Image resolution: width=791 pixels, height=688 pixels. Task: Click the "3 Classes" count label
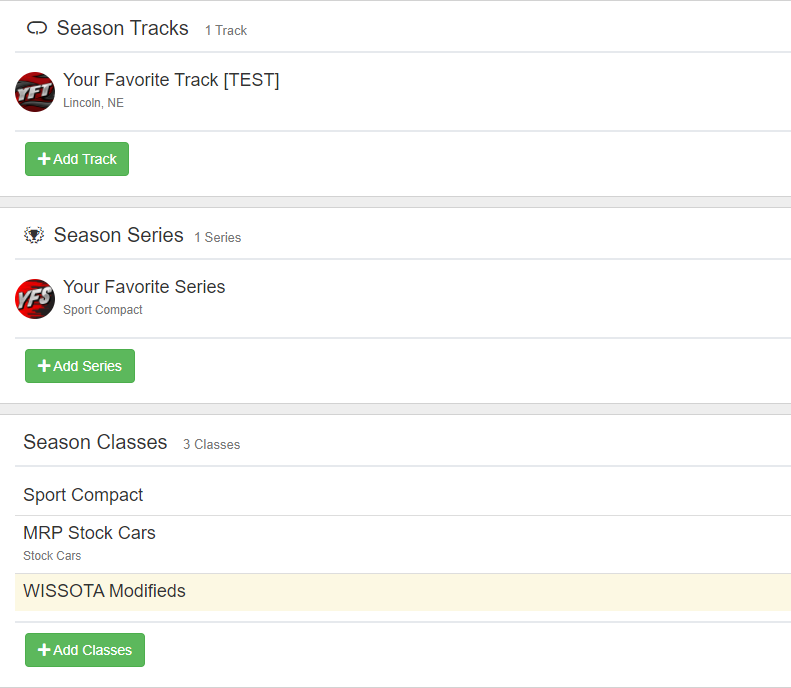click(211, 445)
